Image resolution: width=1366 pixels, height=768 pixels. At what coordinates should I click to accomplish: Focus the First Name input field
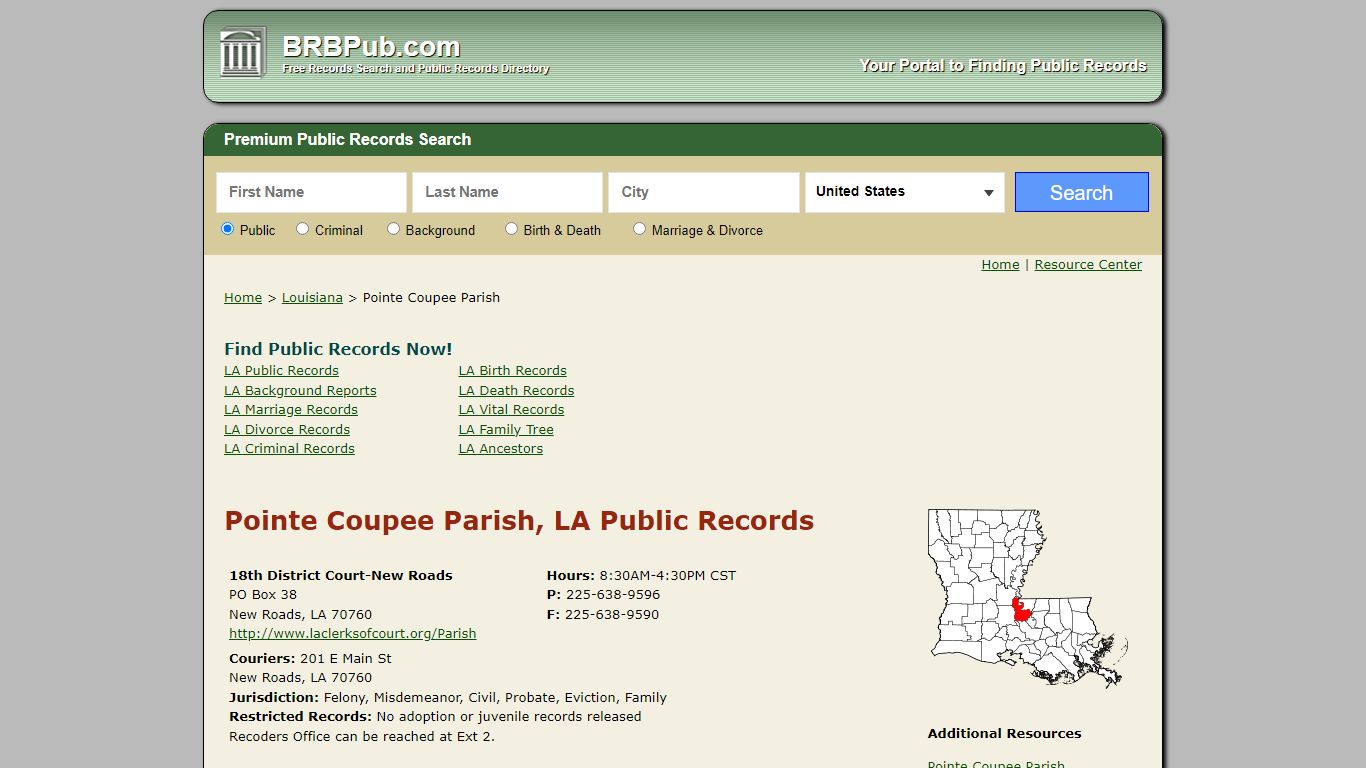pos(311,192)
